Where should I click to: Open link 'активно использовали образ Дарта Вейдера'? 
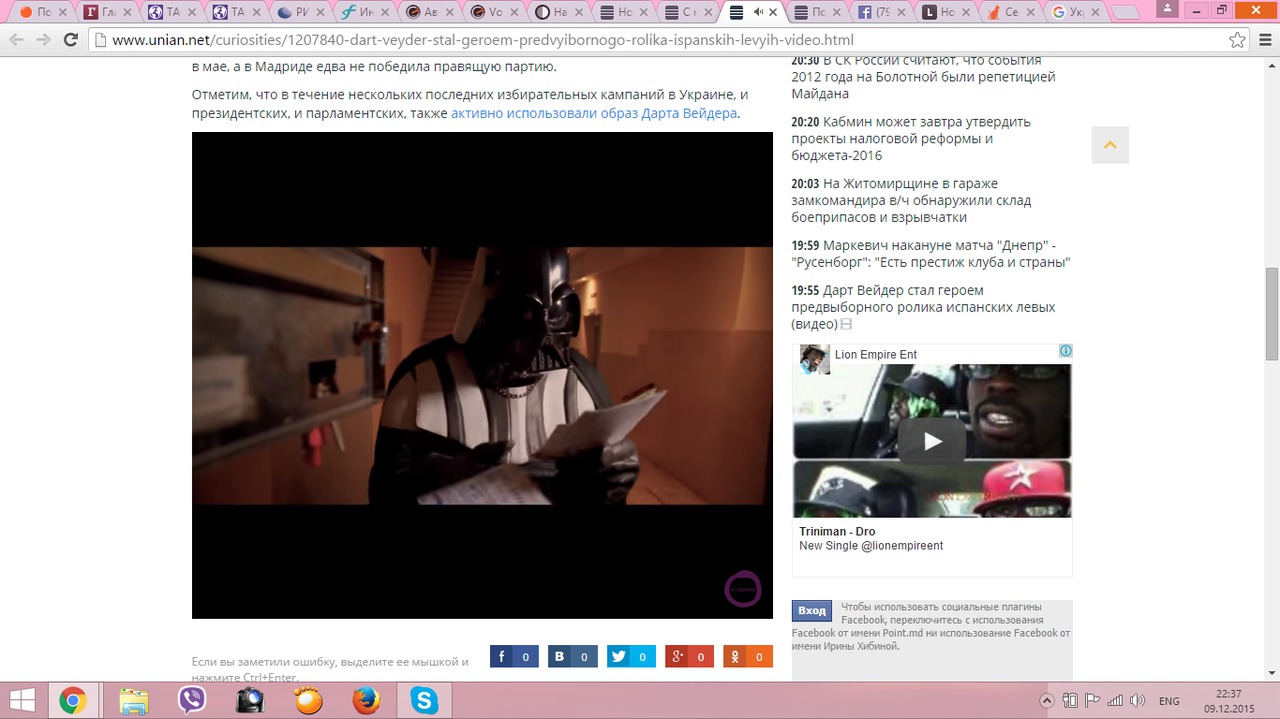pos(594,113)
